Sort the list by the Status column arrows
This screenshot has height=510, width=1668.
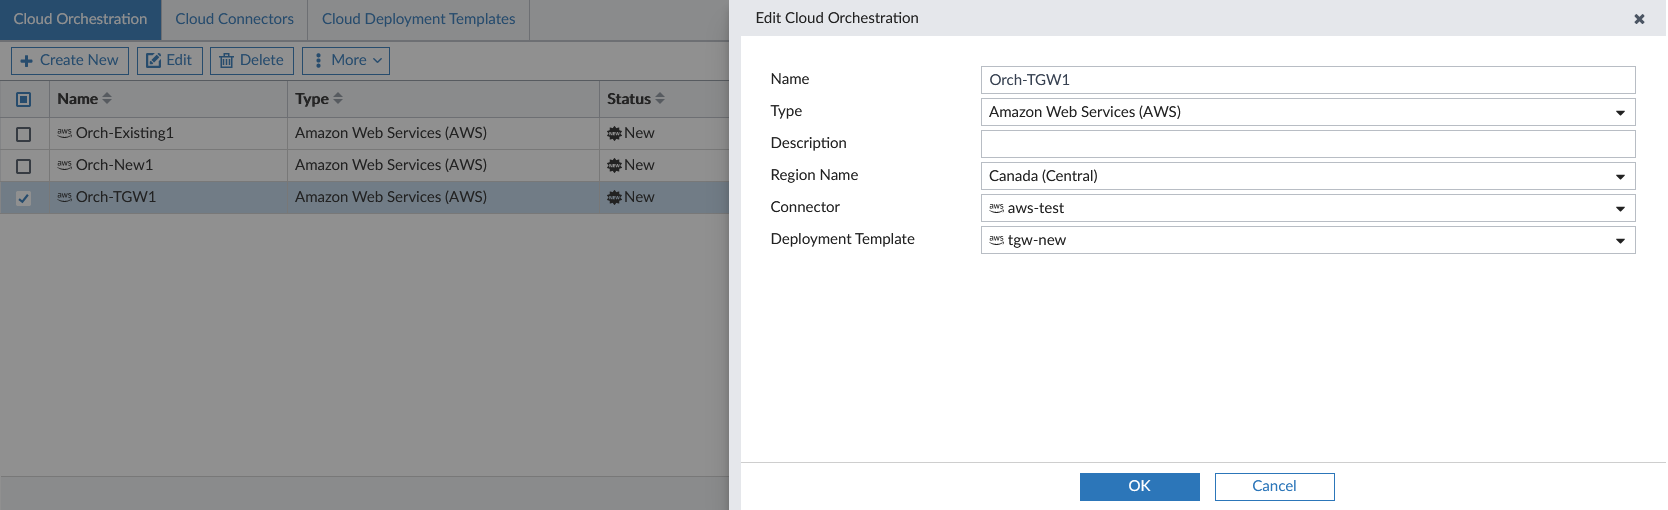660,99
